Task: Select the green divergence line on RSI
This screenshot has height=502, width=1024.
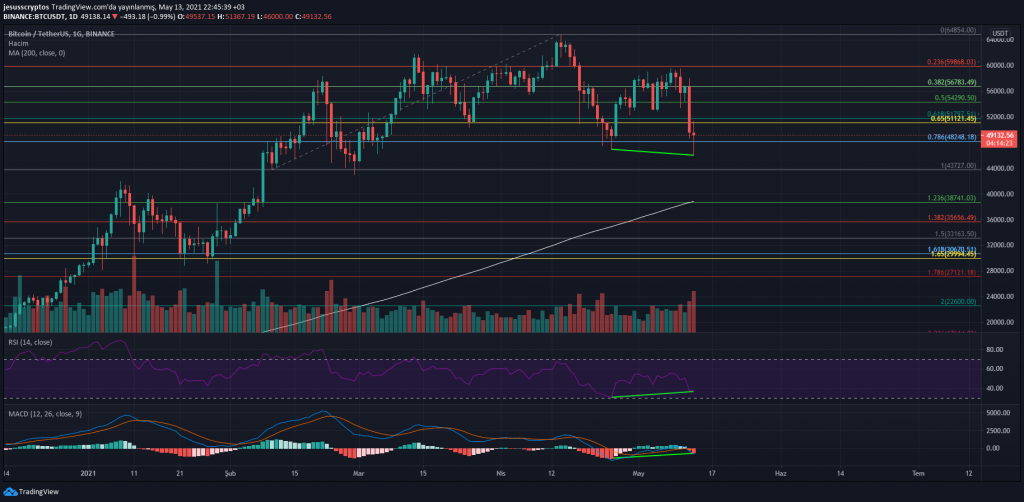Action: (x=651, y=394)
